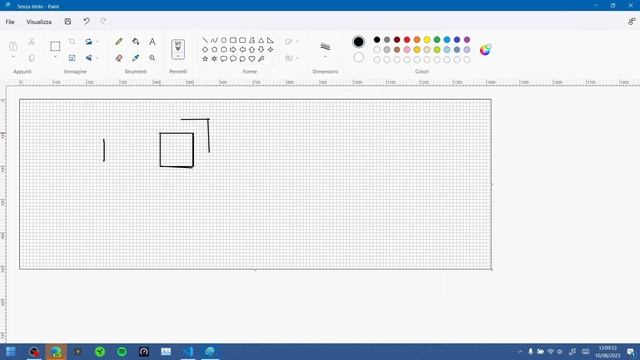640x360 pixels.
Task: Select the Pencil tool
Action: [x=119, y=42]
